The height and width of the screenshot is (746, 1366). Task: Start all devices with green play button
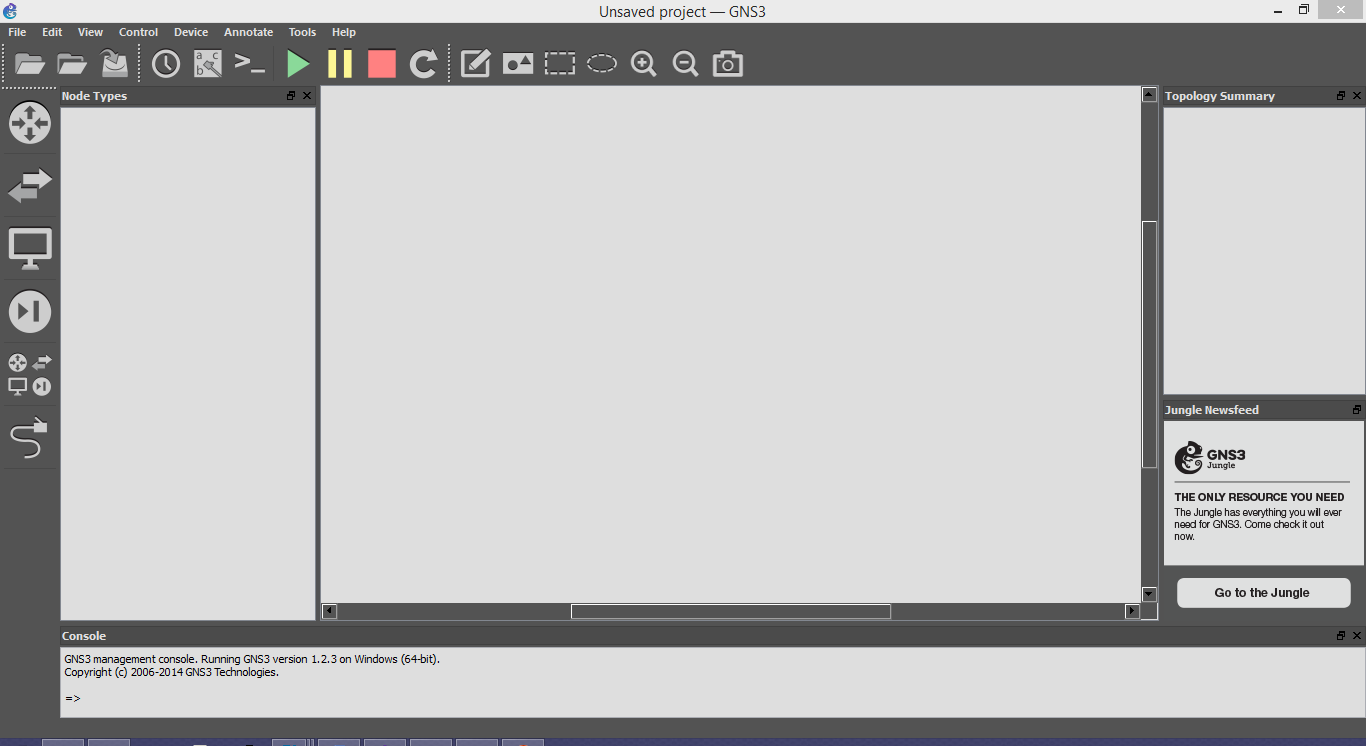pyautogui.click(x=298, y=64)
